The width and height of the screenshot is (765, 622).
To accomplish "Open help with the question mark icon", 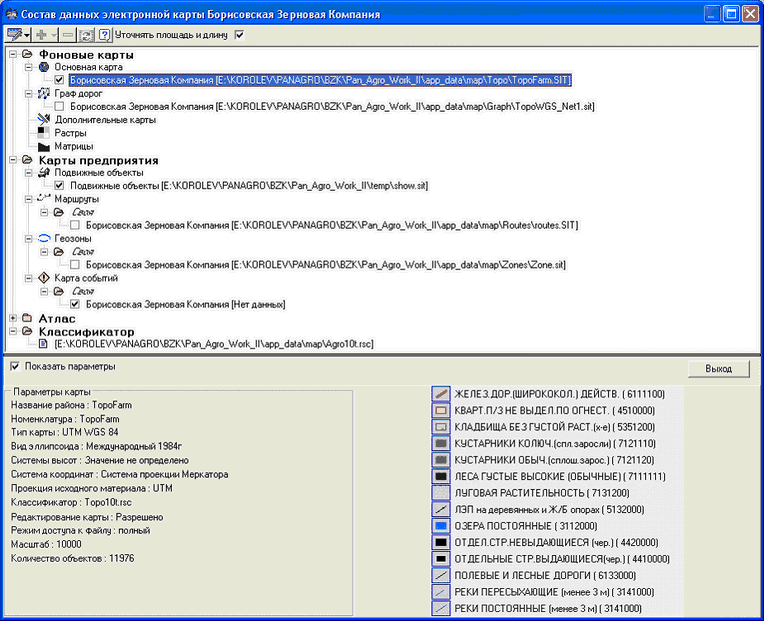I will tap(104, 34).
